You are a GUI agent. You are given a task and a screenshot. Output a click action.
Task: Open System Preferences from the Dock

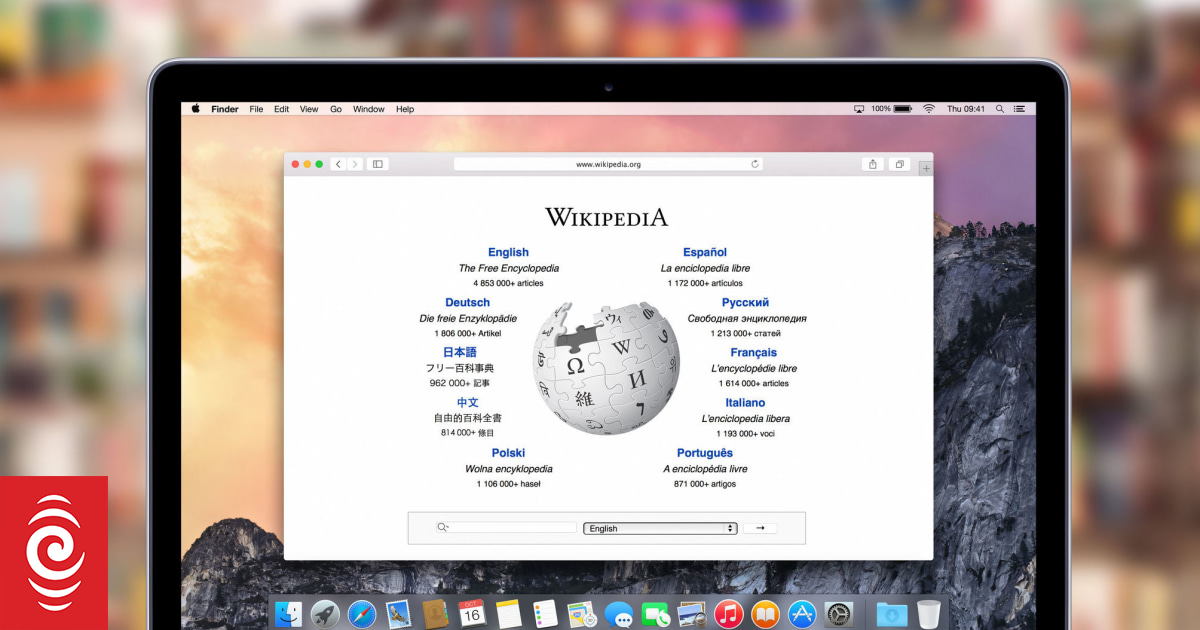[839, 613]
